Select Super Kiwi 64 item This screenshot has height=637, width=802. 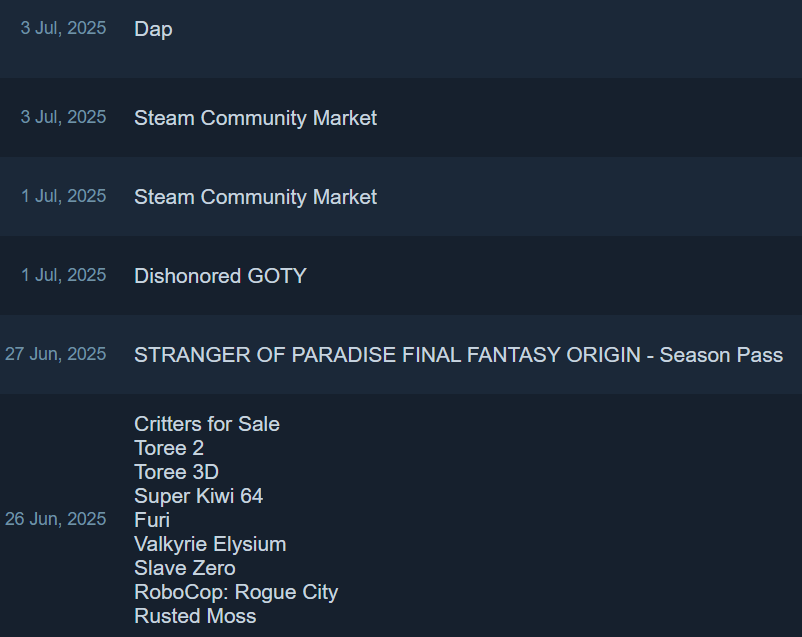pos(198,496)
